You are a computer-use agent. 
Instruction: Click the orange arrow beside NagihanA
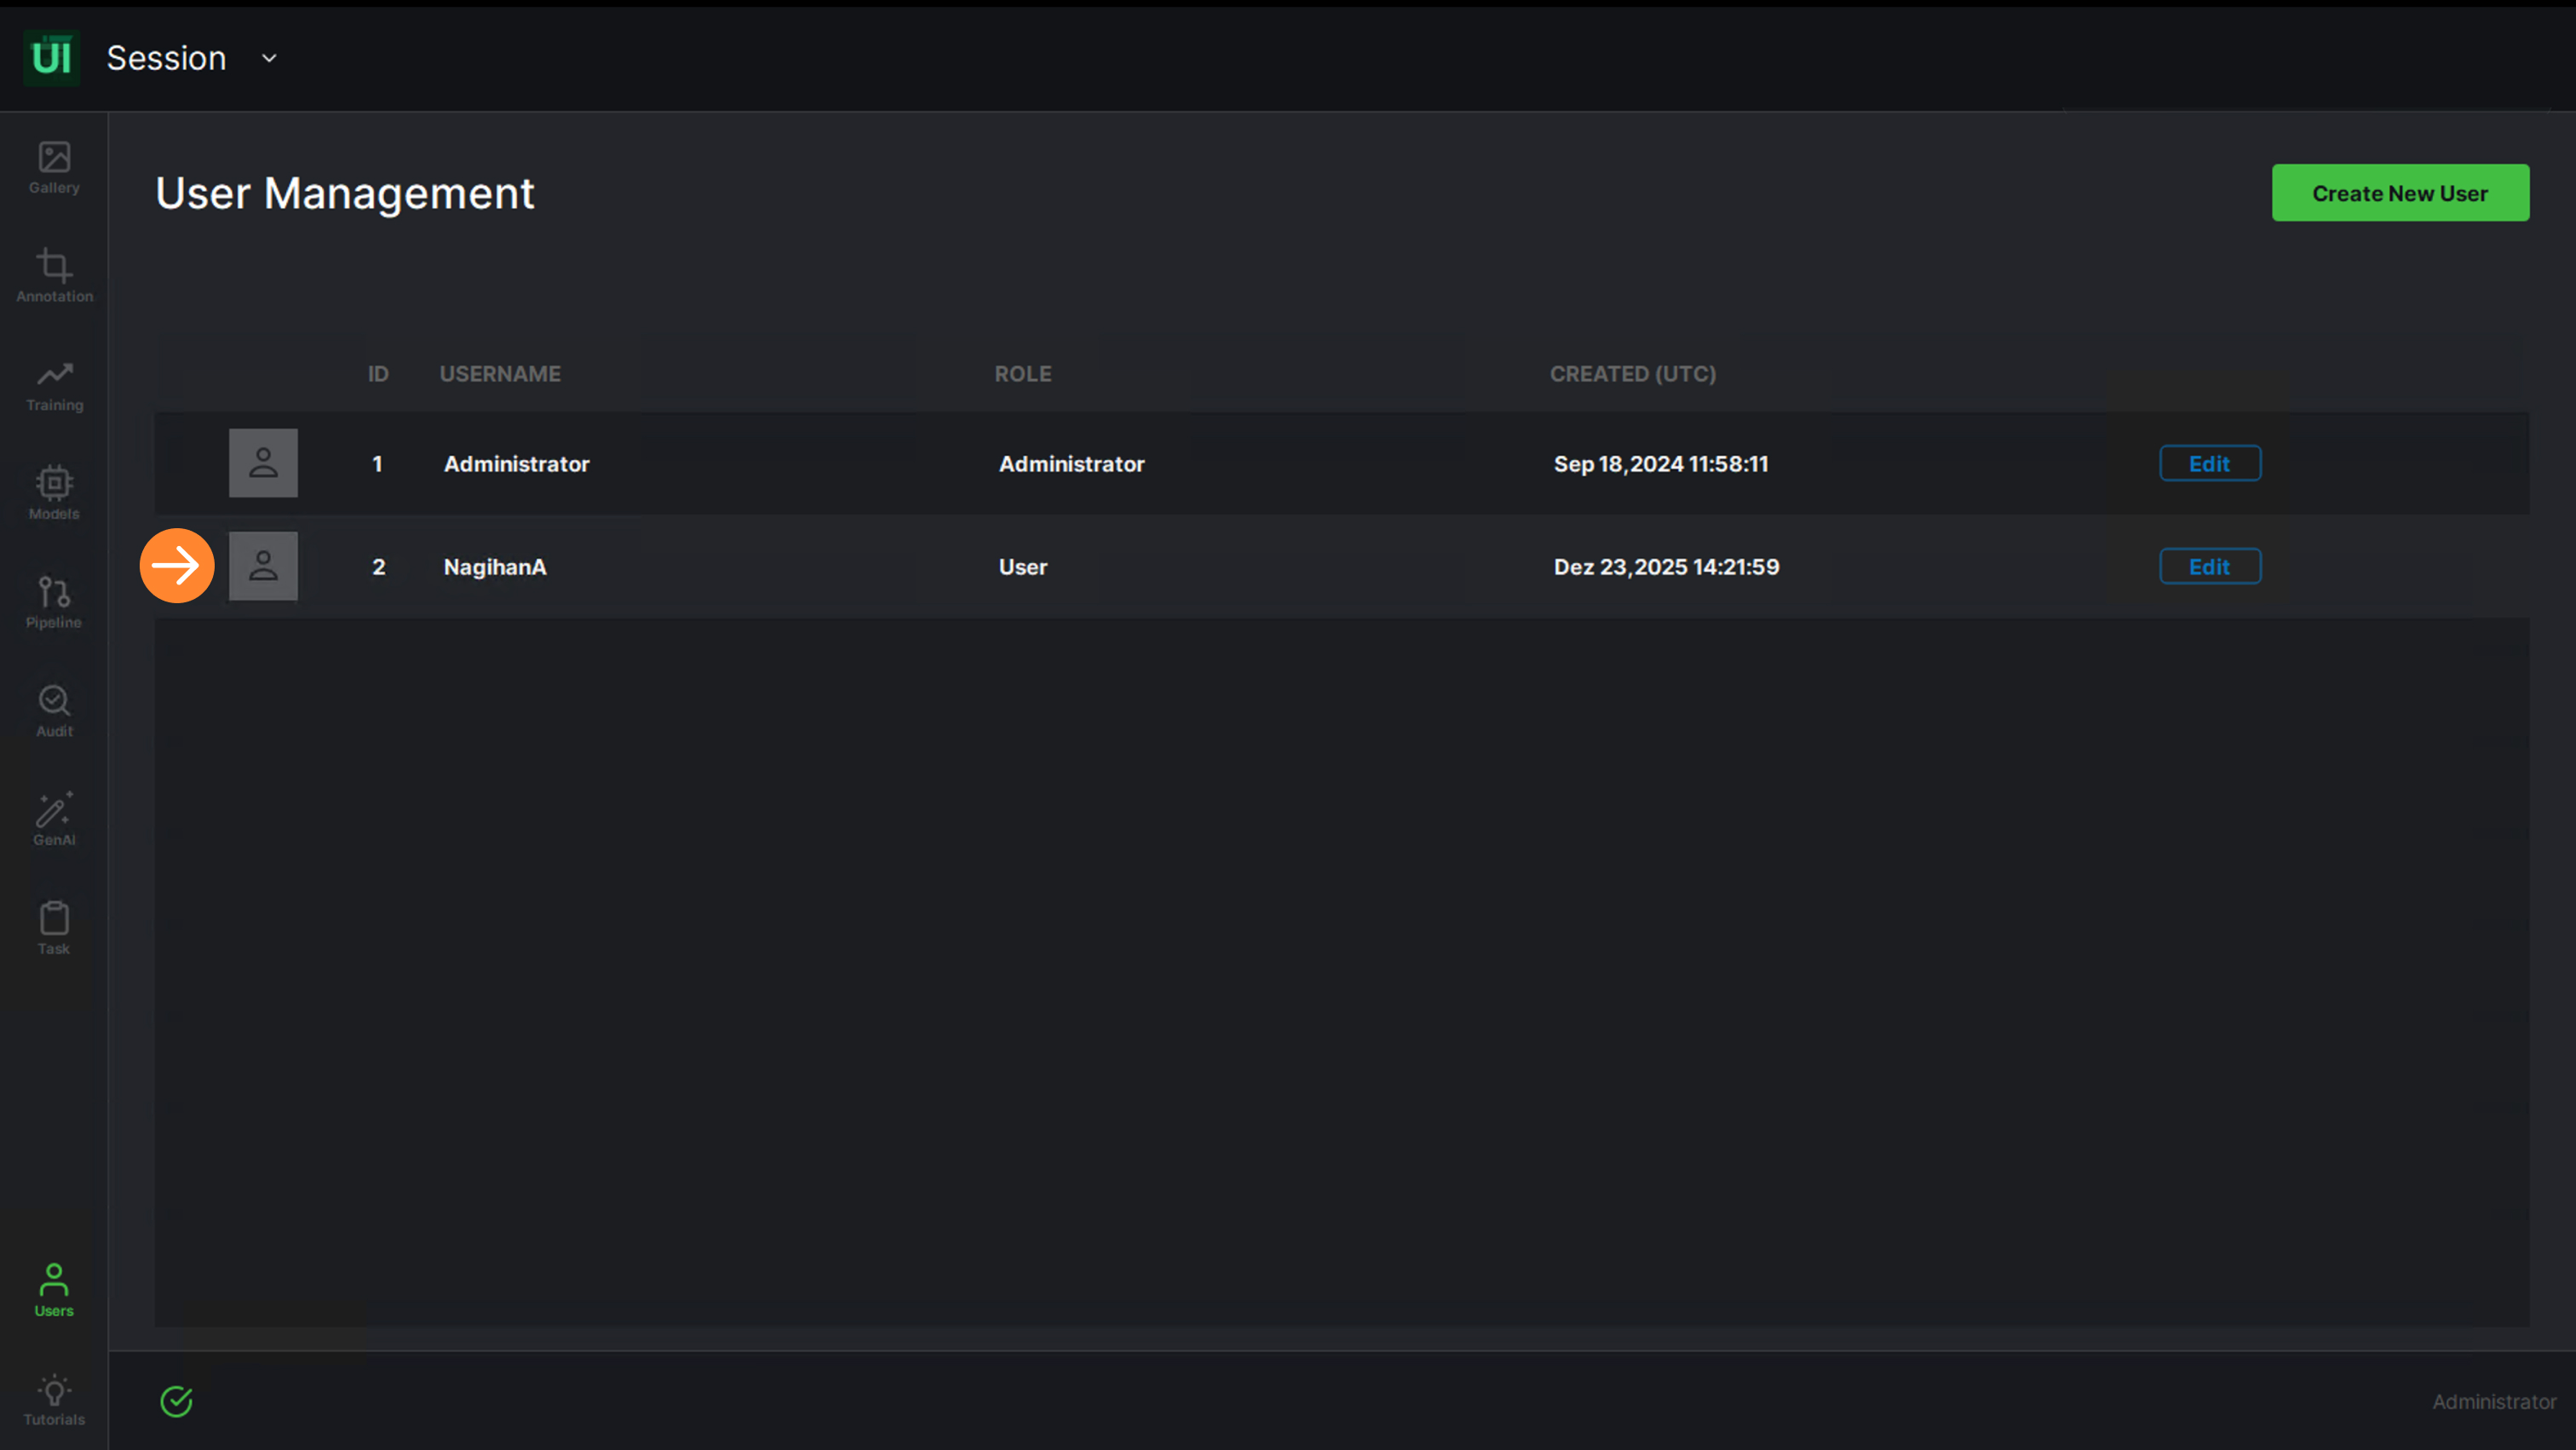(x=177, y=566)
